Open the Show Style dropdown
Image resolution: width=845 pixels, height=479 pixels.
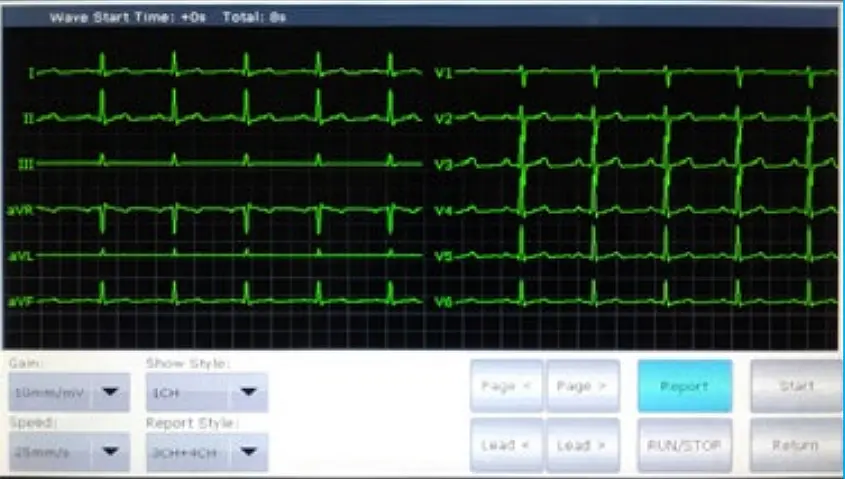(206, 393)
